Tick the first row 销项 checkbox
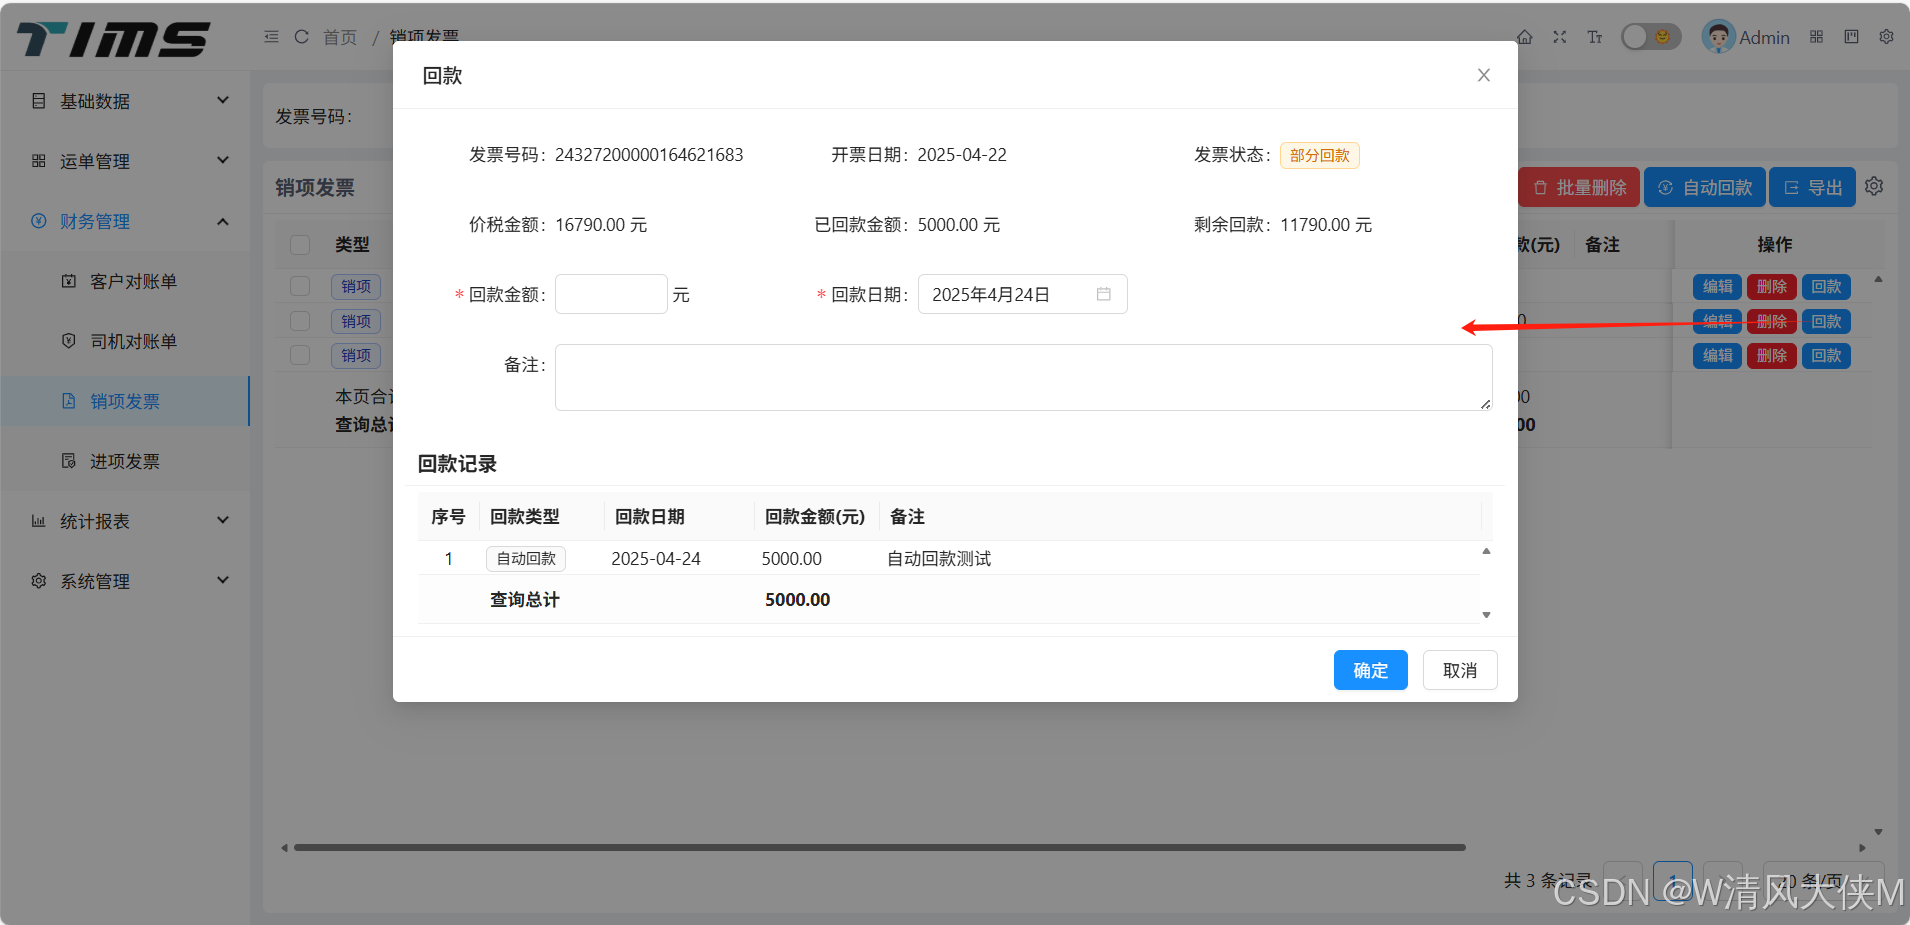The height and width of the screenshot is (925, 1910). point(300,286)
